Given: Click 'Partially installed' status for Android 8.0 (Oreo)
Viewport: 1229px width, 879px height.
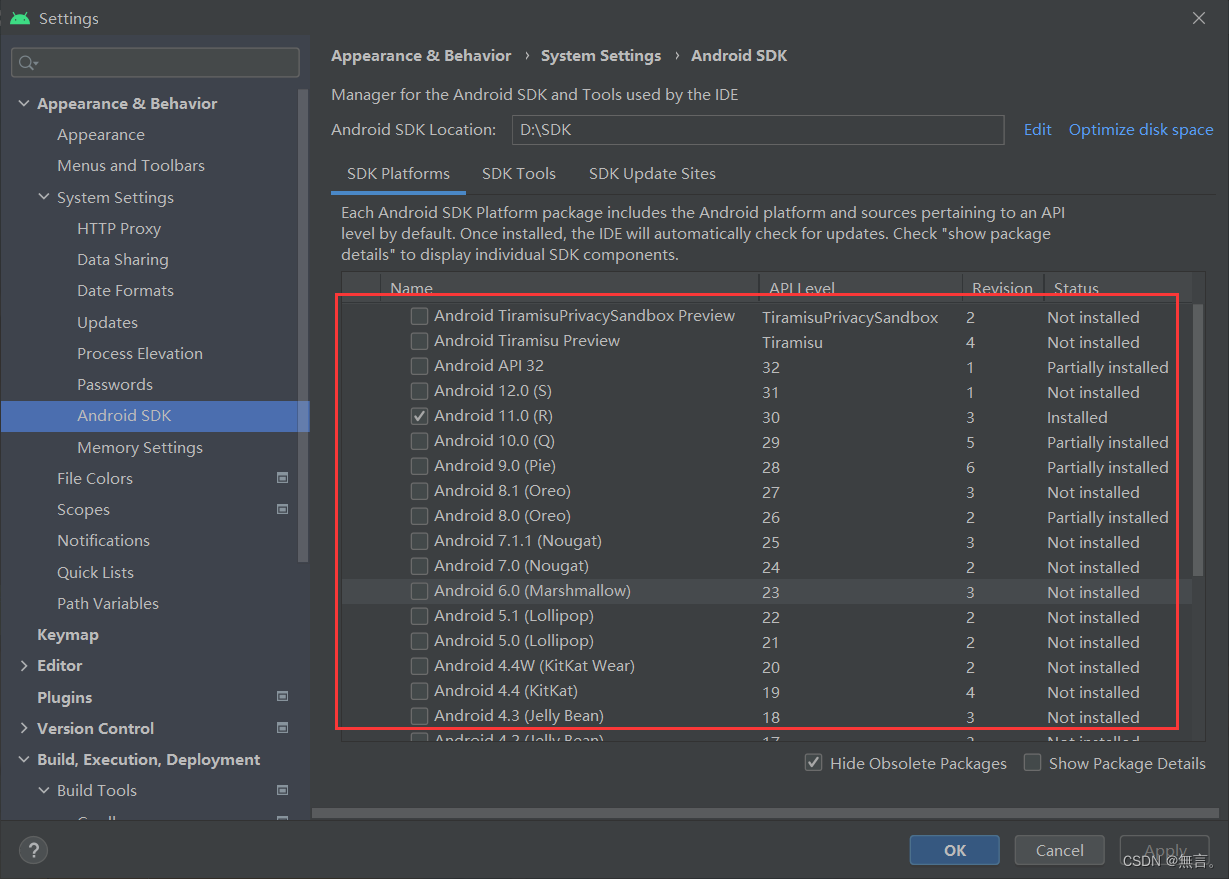Looking at the screenshot, I should pyautogui.click(x=1108, y=517).
